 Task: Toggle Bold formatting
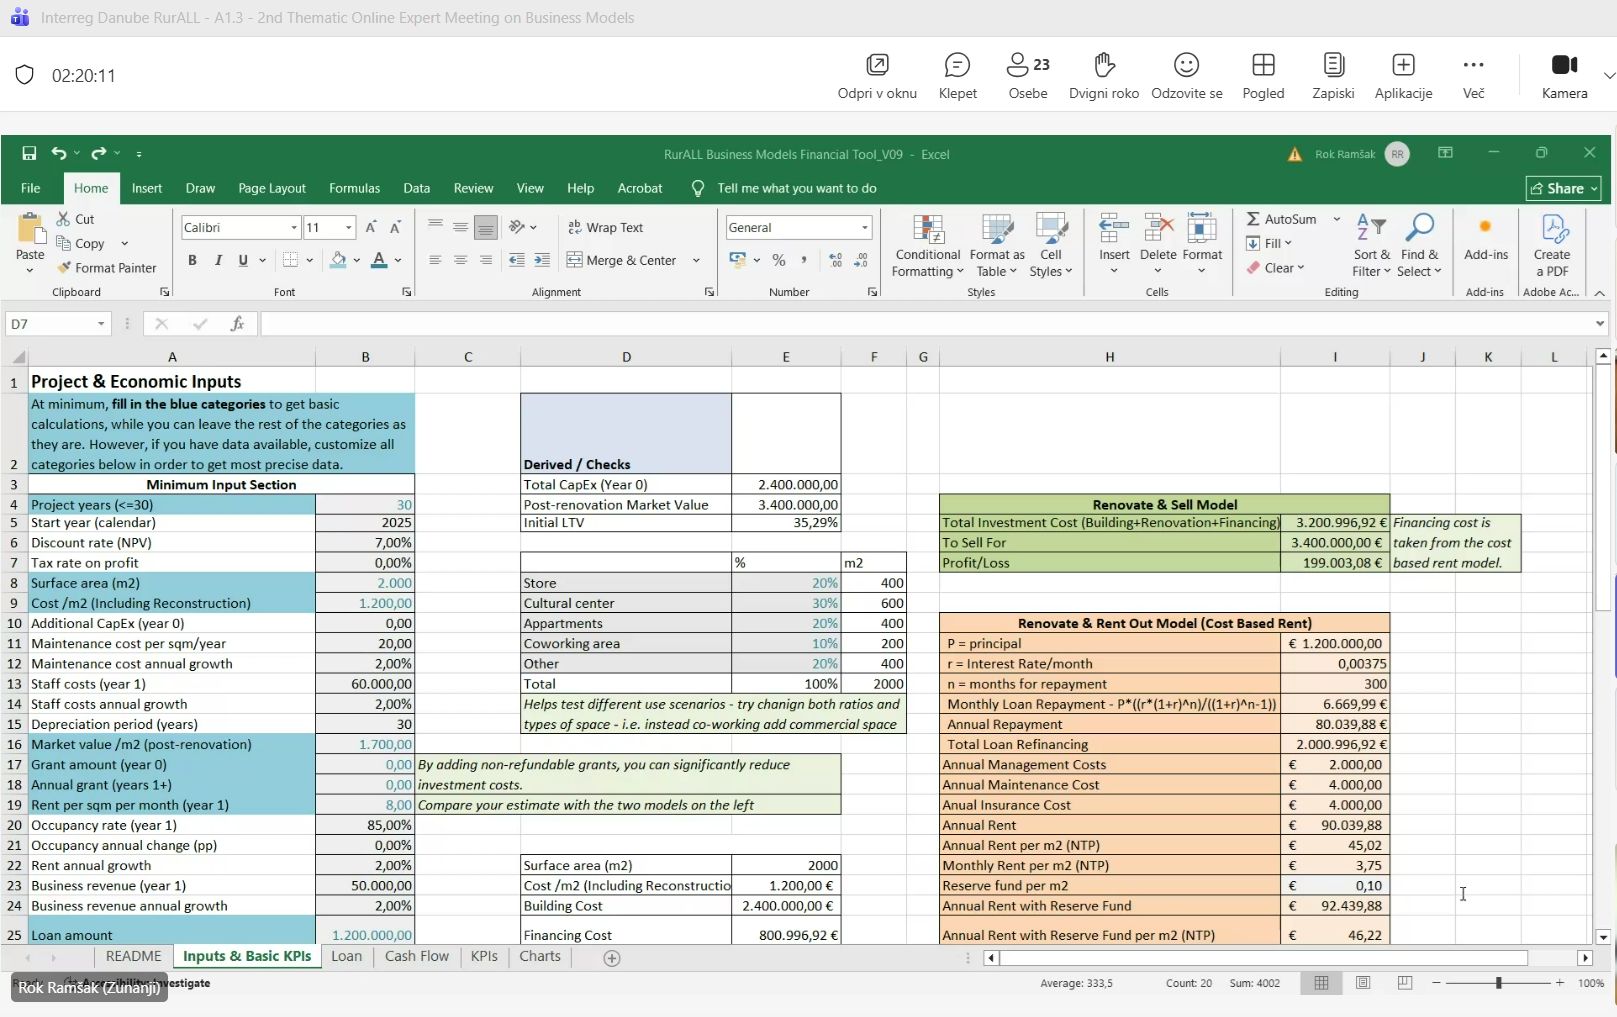192,260
